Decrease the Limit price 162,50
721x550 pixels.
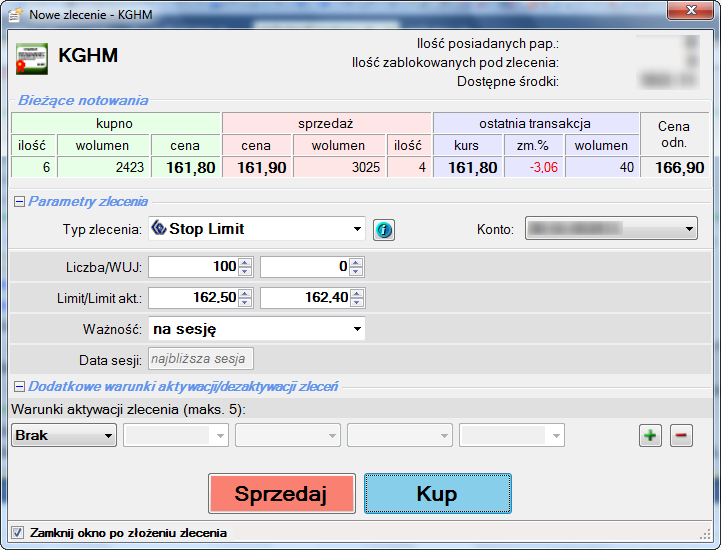pos(245,302)
